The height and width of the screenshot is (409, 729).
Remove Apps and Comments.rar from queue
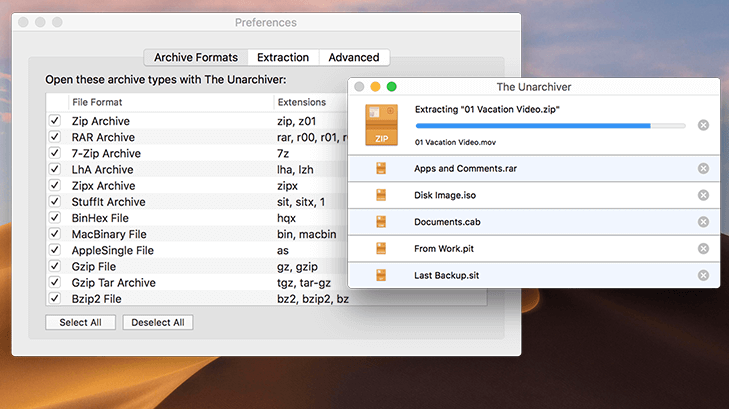[x=703, y=168]
